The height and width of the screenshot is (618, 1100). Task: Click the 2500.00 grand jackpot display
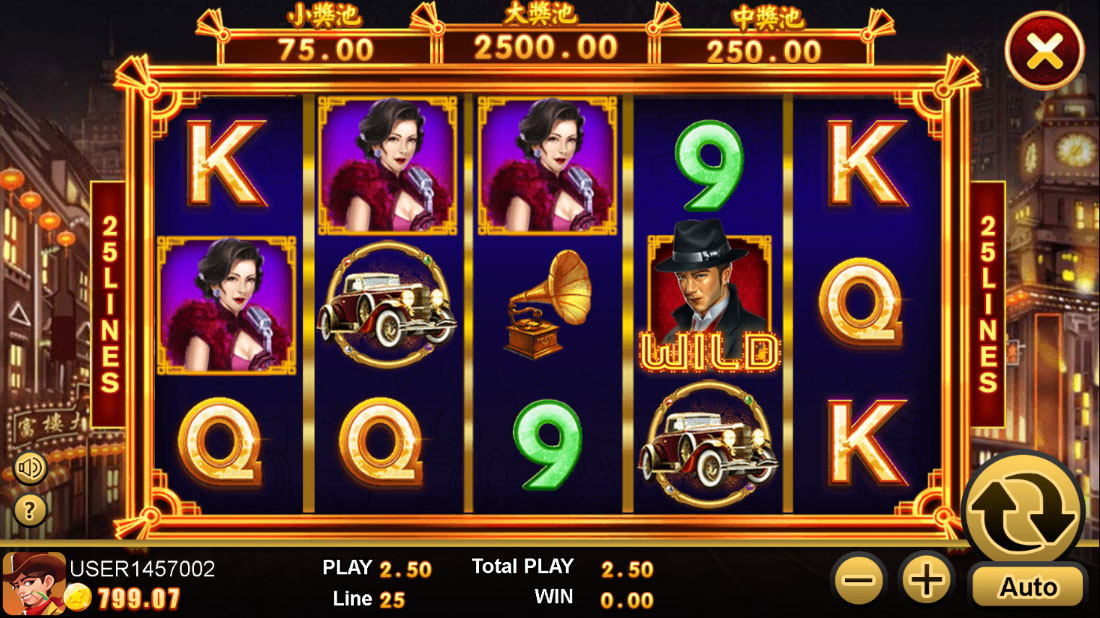click(x=546, y=48)
